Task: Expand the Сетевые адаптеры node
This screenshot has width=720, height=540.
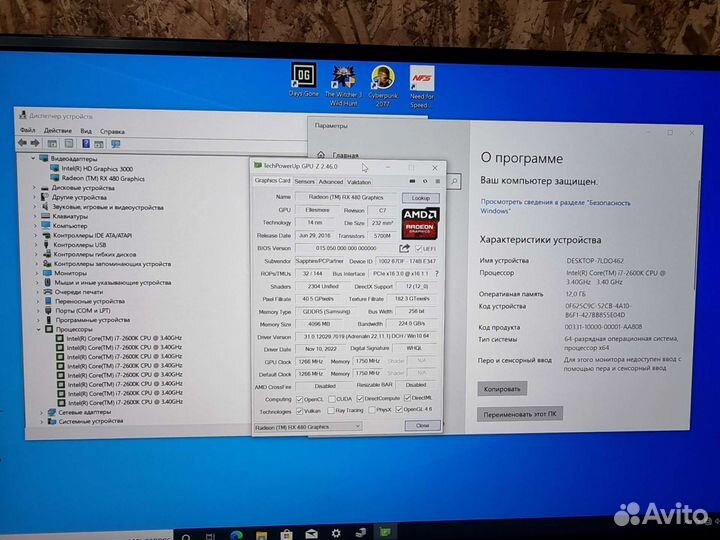Action: point(41,412)
